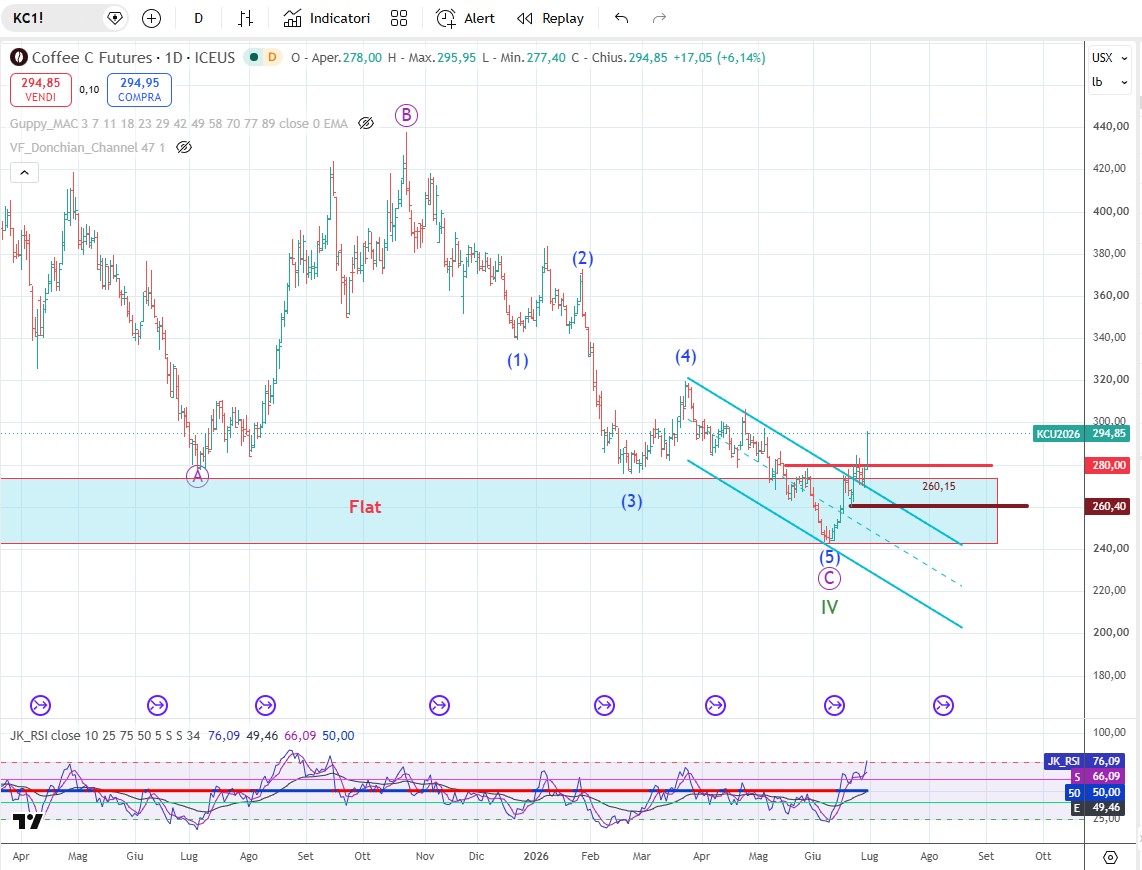The image size is (1142, 870).
Task: Click the 280,00 red price line label
Action: point(1108,465)
